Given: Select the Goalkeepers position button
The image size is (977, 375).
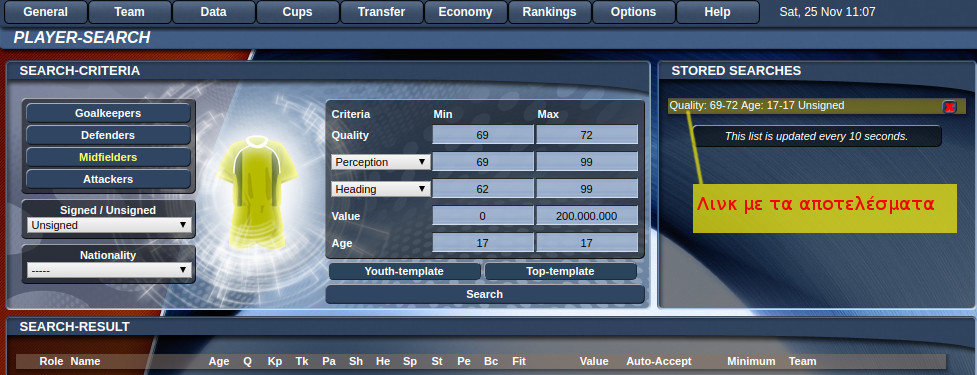Looking at the screenshot, I should 108,113.
